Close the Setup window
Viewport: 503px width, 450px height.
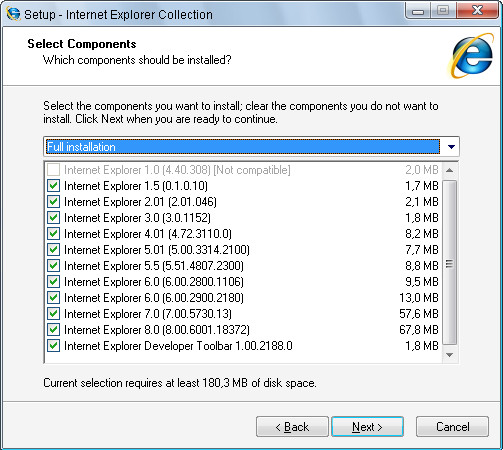point(478,11)
